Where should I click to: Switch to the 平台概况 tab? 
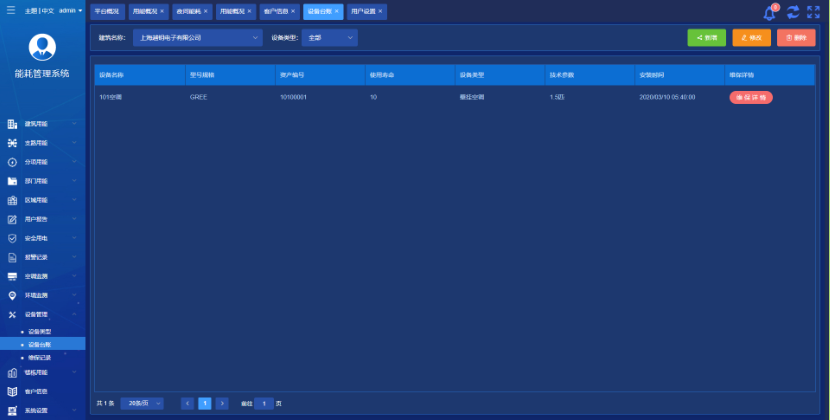(x=107, y=12)
